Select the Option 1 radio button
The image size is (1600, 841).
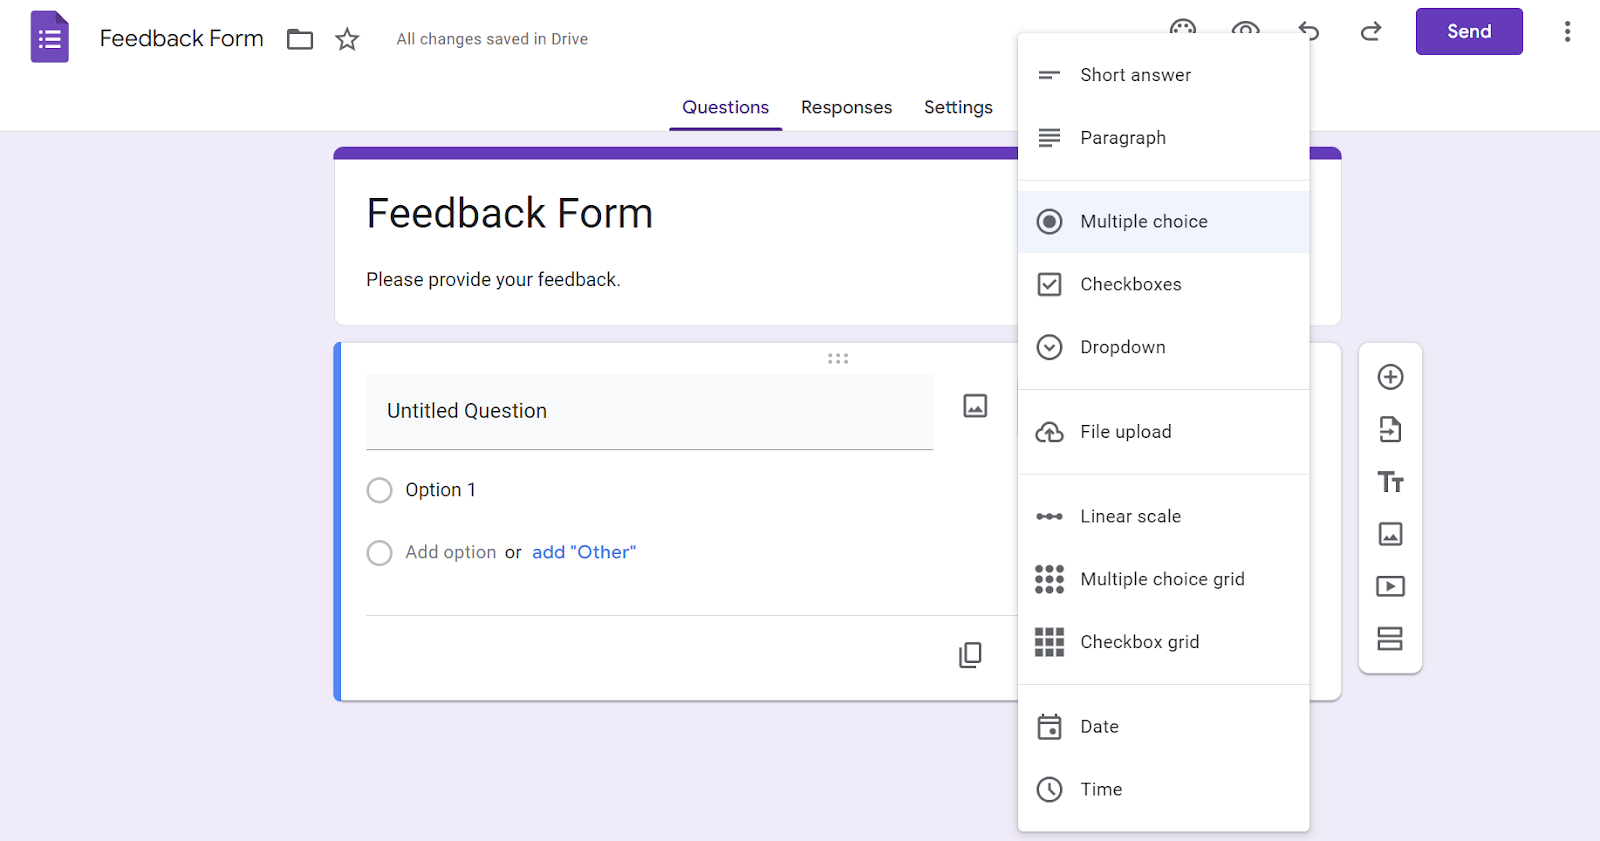point(380,490)
